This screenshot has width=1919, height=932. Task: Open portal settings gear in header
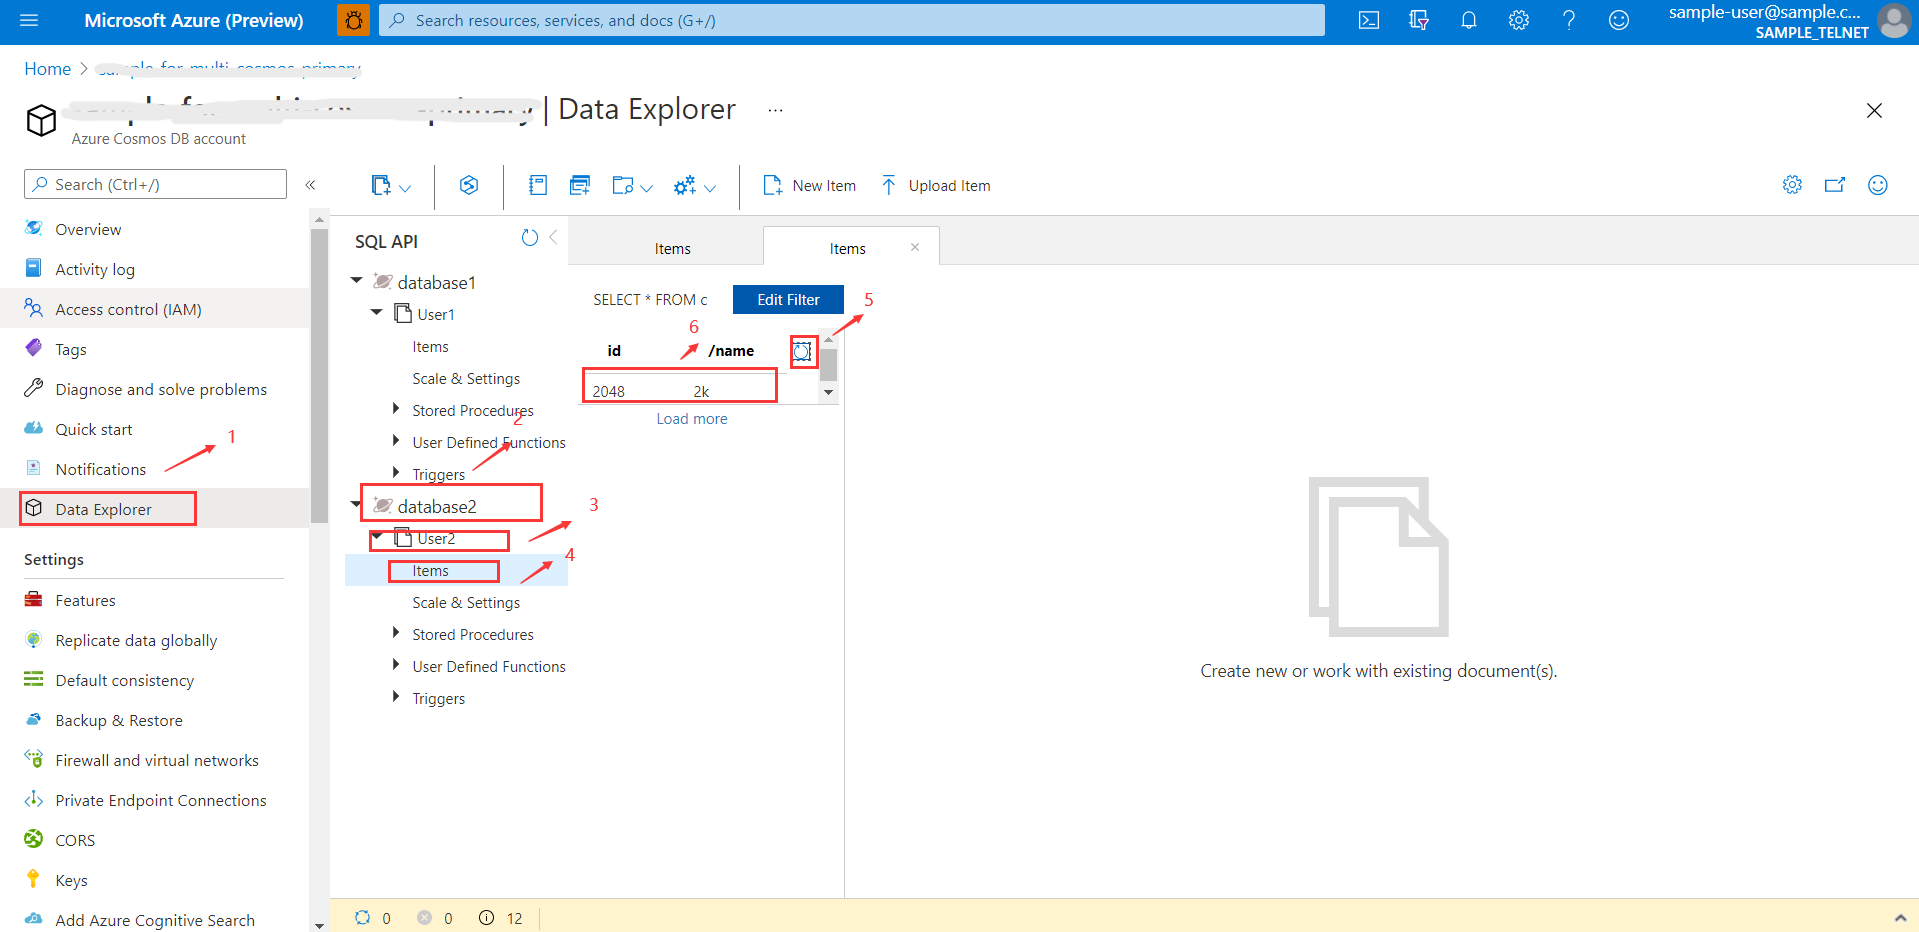(x=1519, y=20)
